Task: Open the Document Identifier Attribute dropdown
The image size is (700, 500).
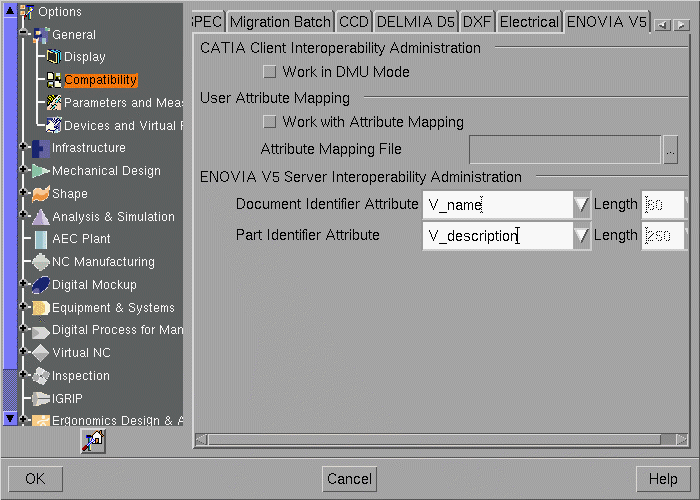Action: 582,205
